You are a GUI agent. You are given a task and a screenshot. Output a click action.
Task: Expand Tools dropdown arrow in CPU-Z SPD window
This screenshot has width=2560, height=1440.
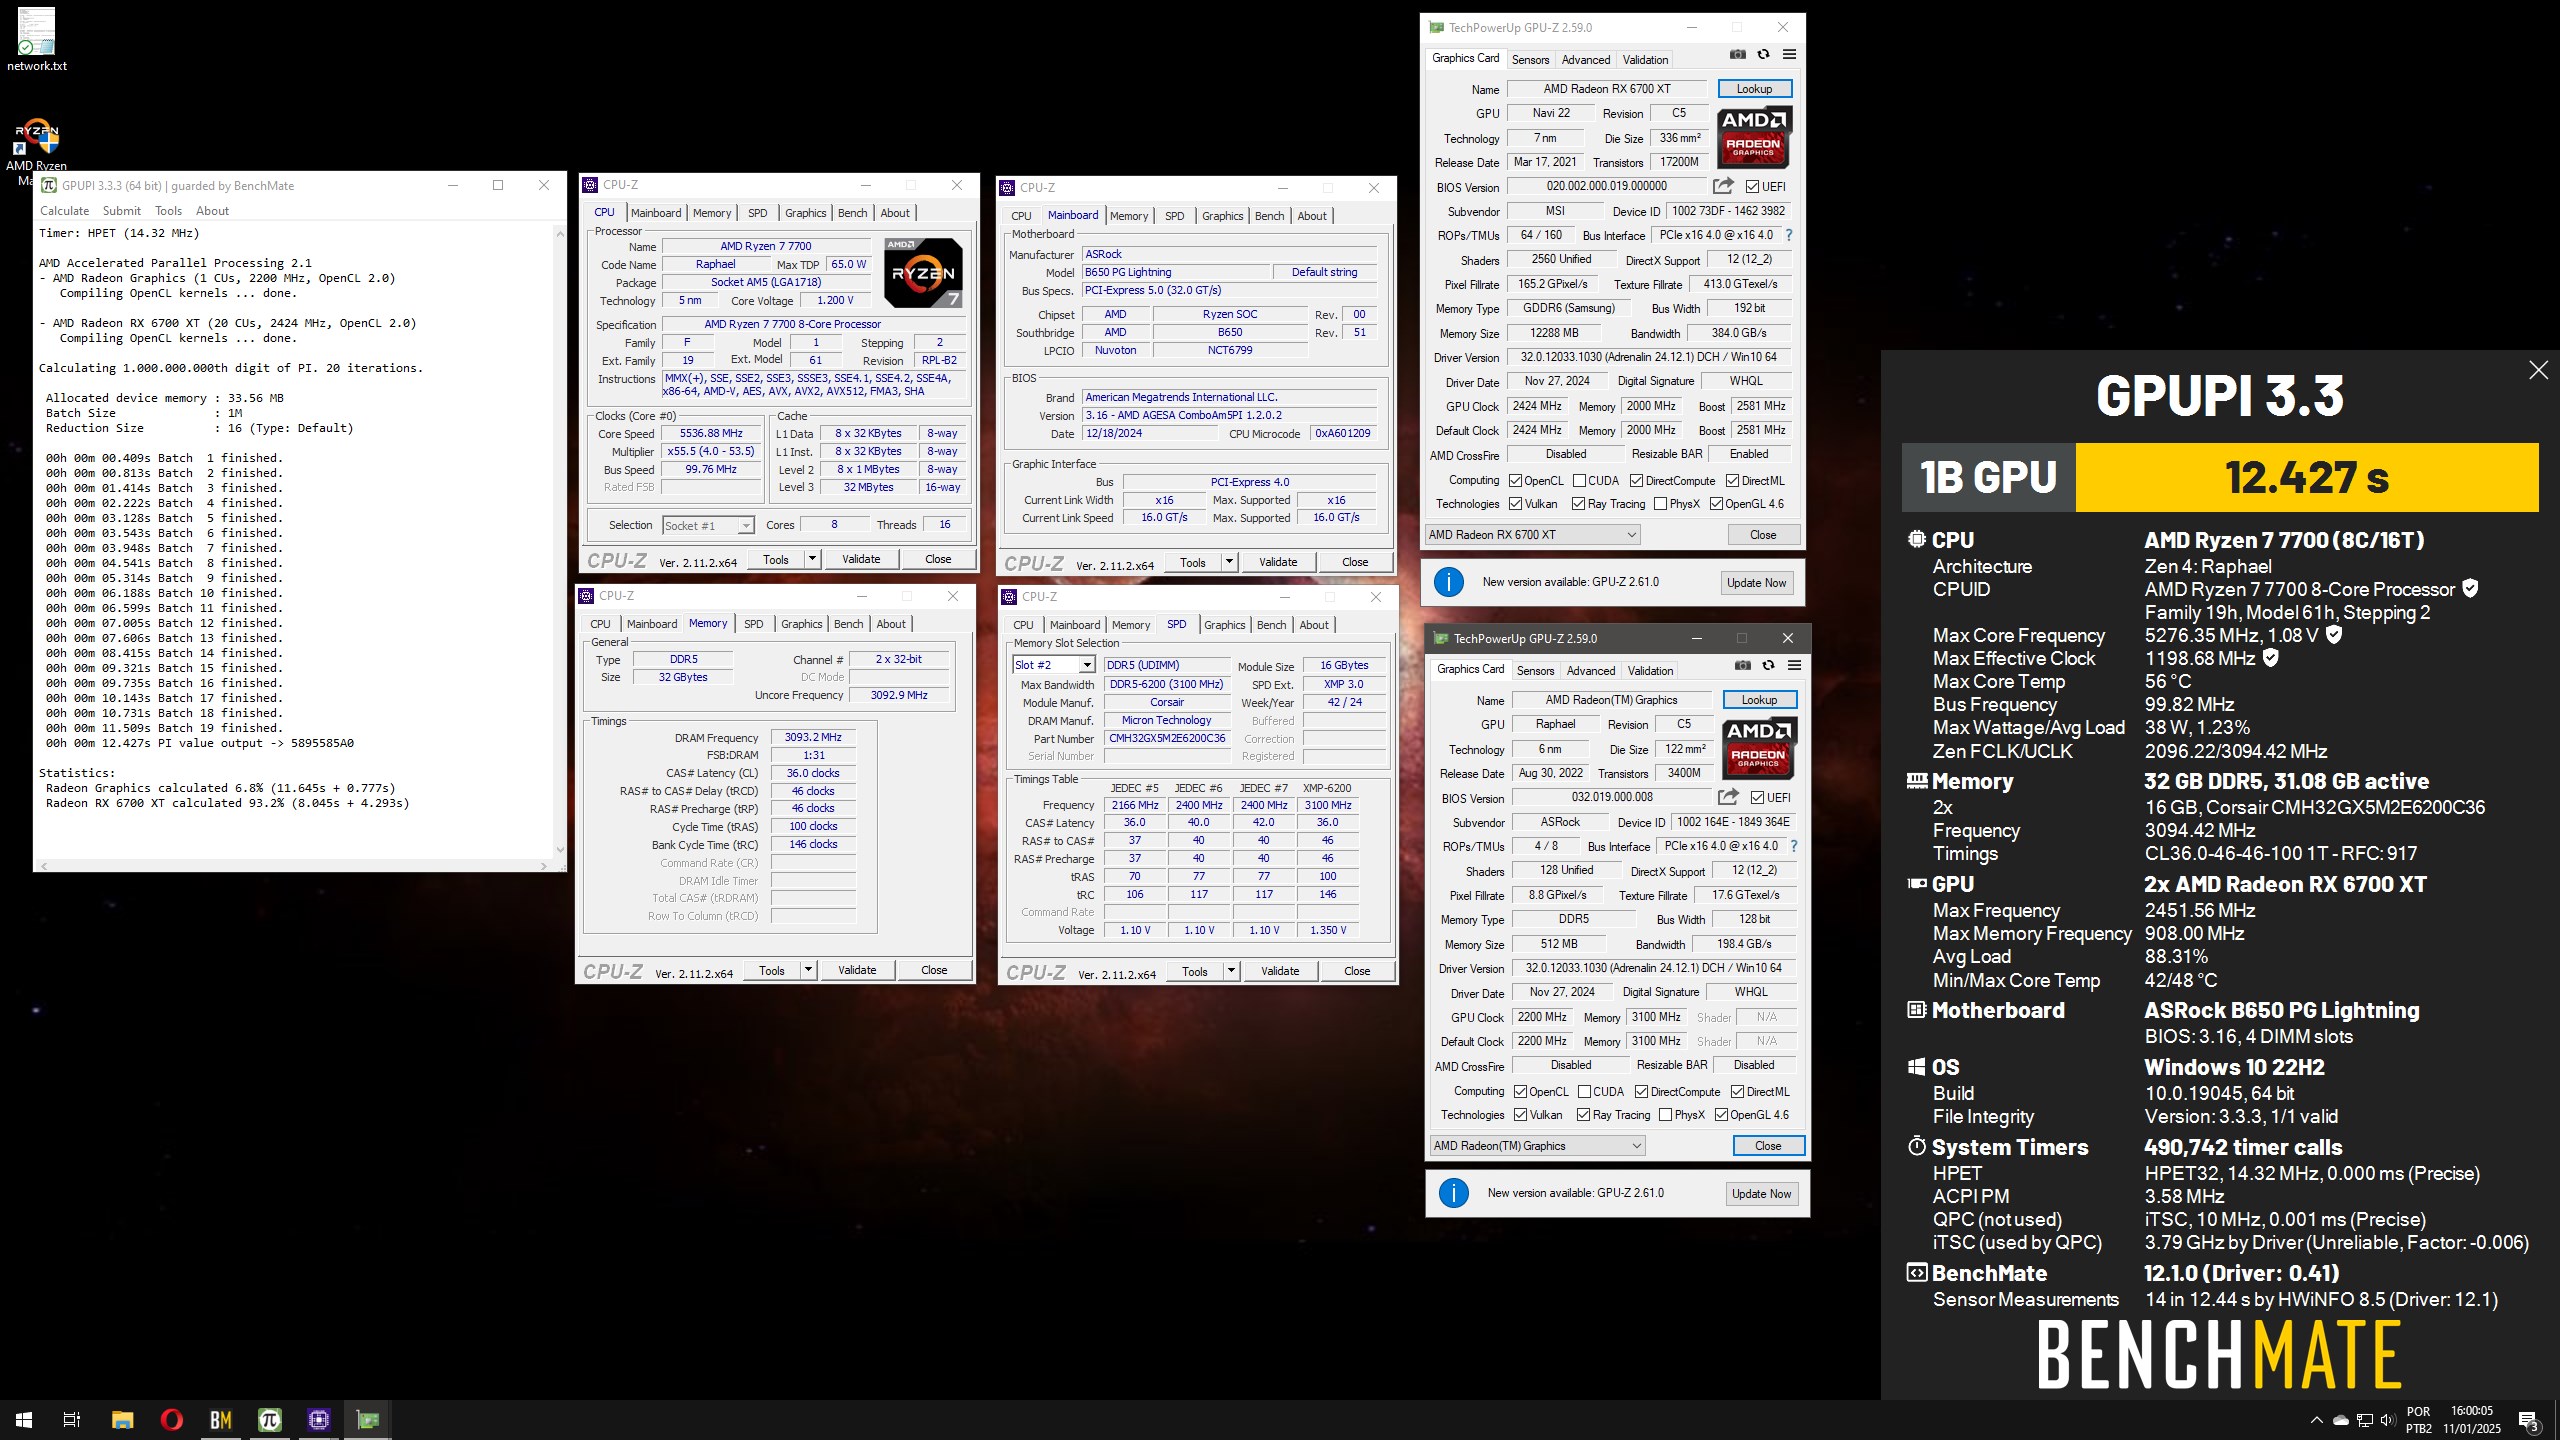click(1231, 971)
